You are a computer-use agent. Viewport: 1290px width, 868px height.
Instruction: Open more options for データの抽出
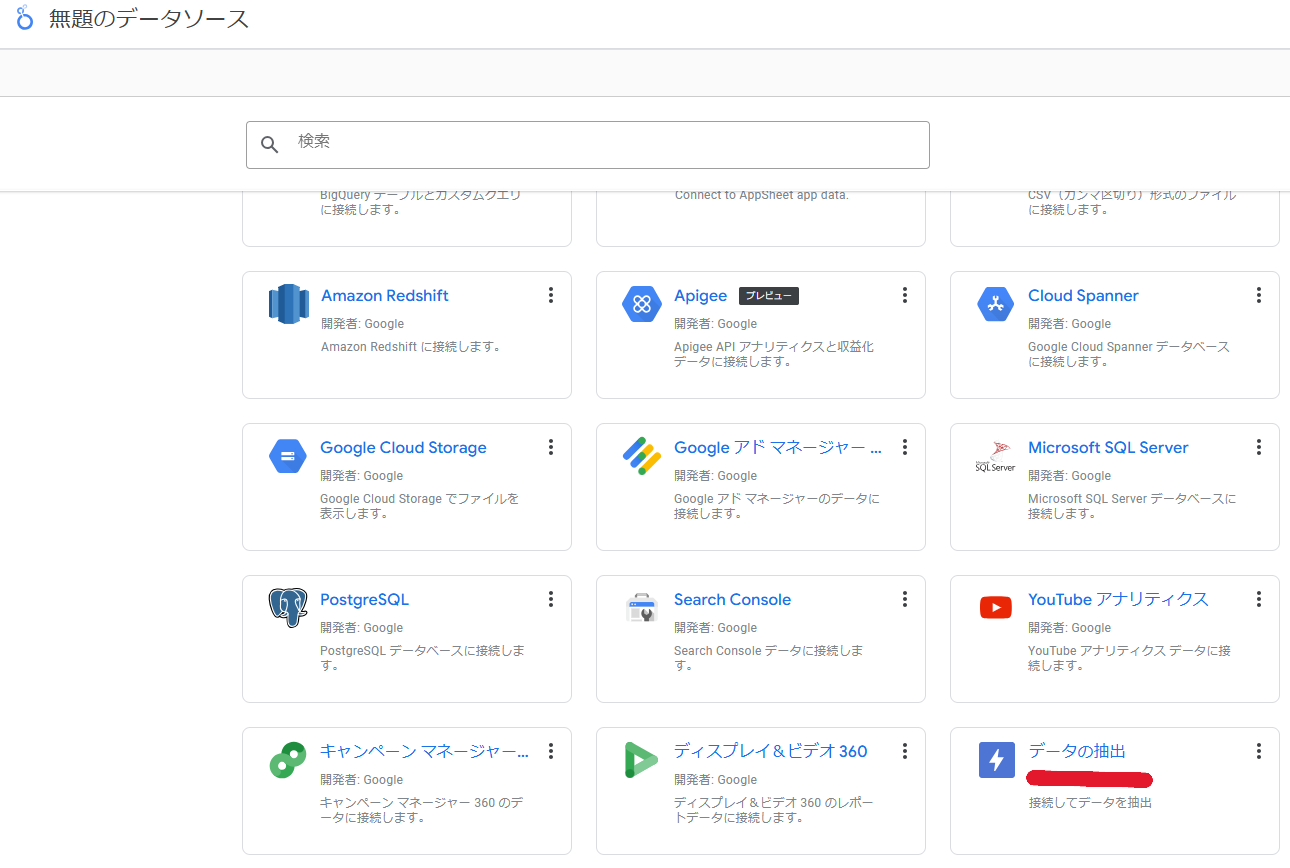pyautogui.click(x=1258, y=751)
